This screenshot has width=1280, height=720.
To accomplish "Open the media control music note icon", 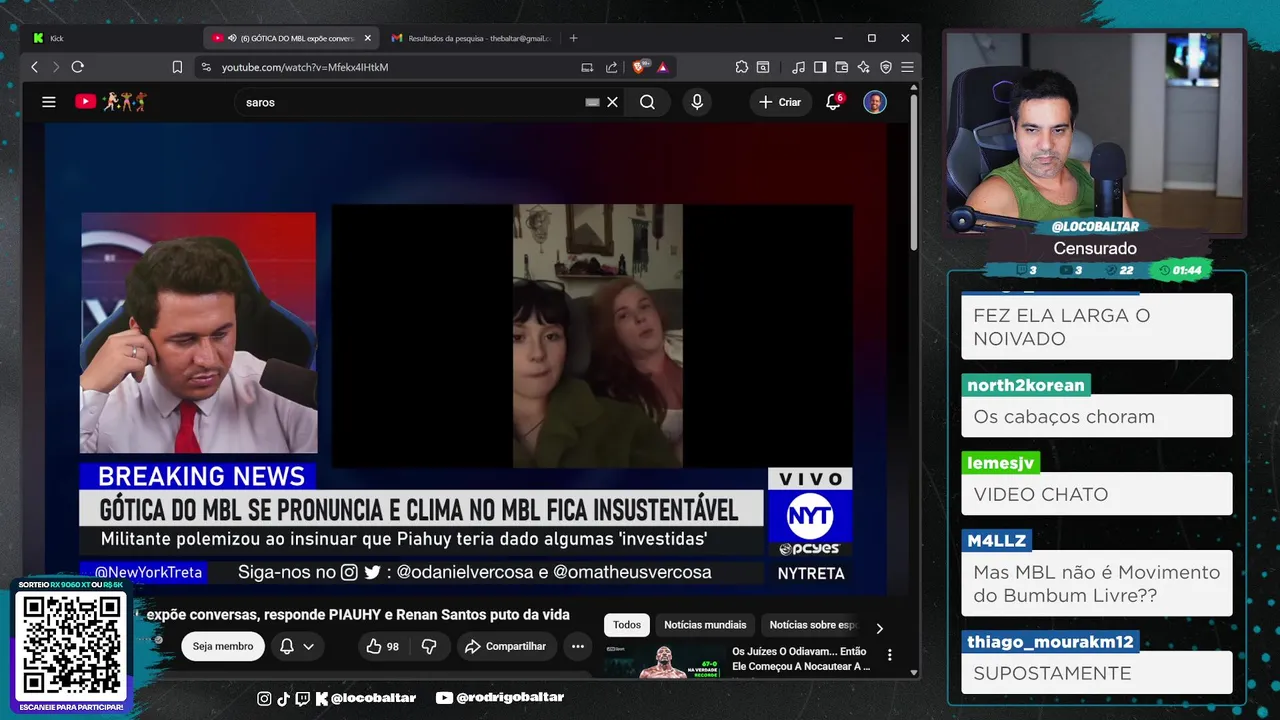I will click(798, 67).
